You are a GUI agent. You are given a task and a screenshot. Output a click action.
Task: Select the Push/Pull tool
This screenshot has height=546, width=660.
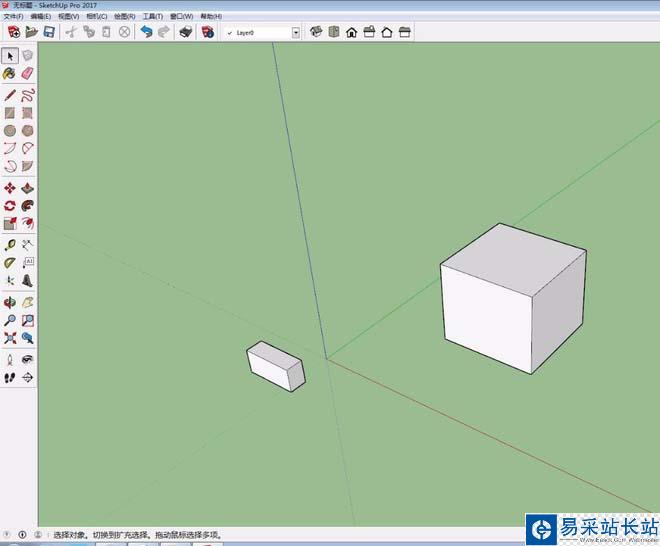[27, 188]
